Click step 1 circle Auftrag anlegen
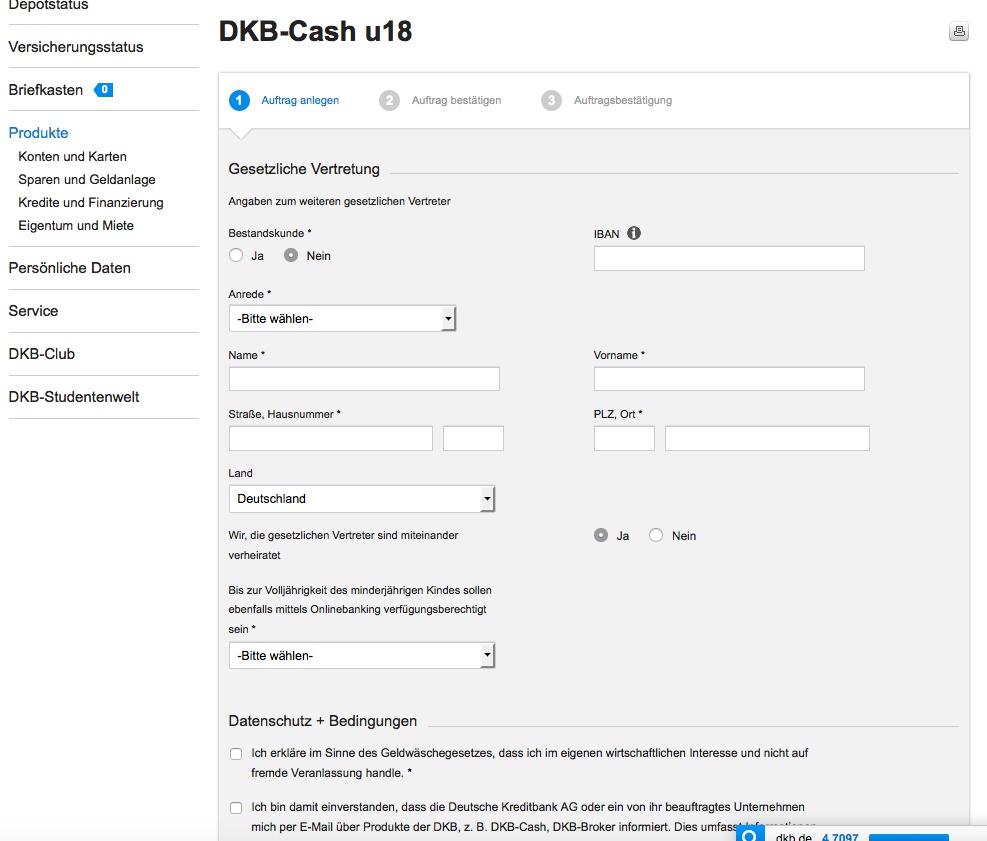 coord(239,100)
